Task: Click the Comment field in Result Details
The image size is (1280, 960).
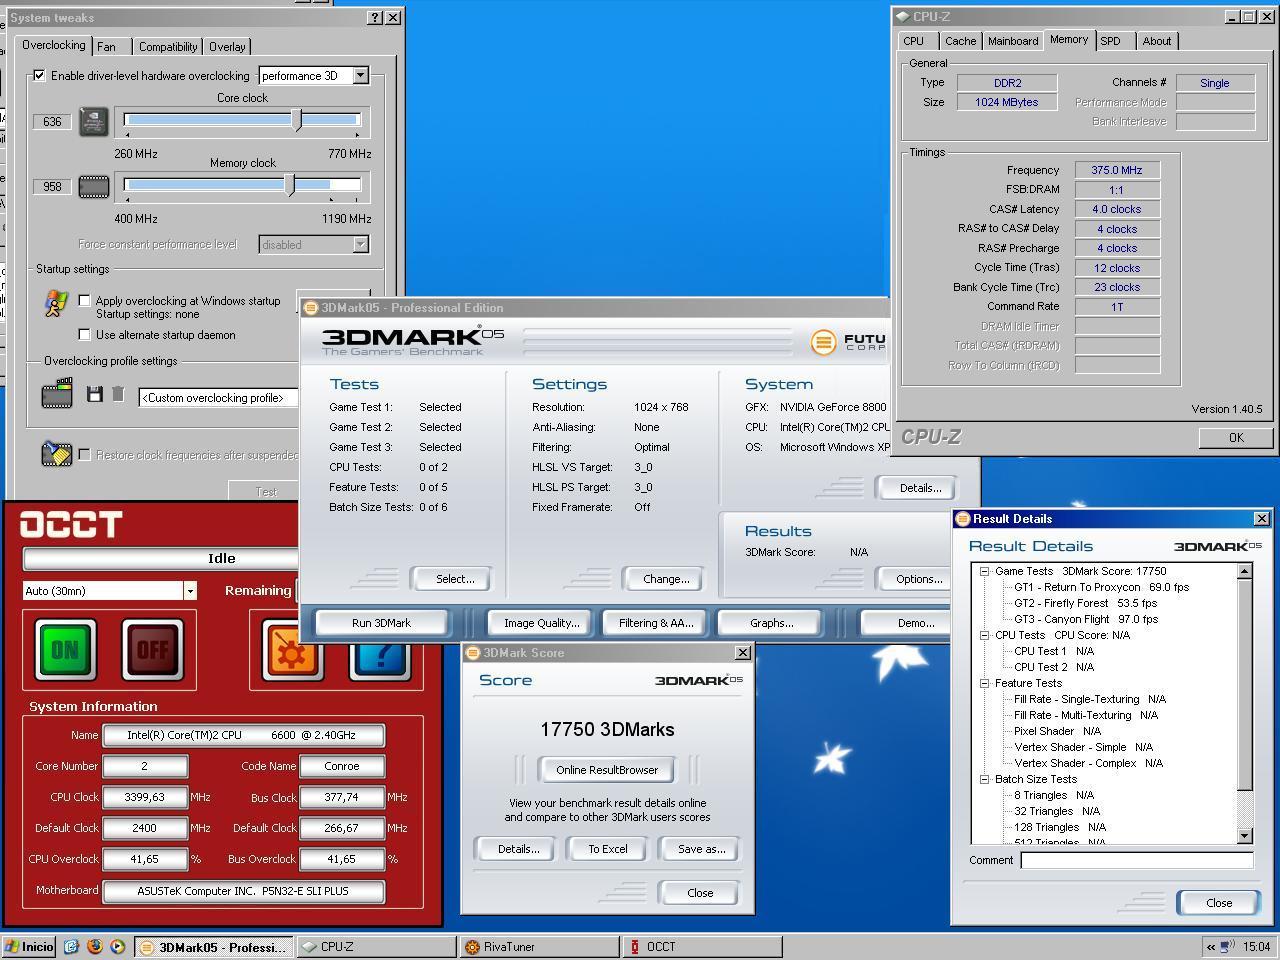Action: [x=1137, y=860]
